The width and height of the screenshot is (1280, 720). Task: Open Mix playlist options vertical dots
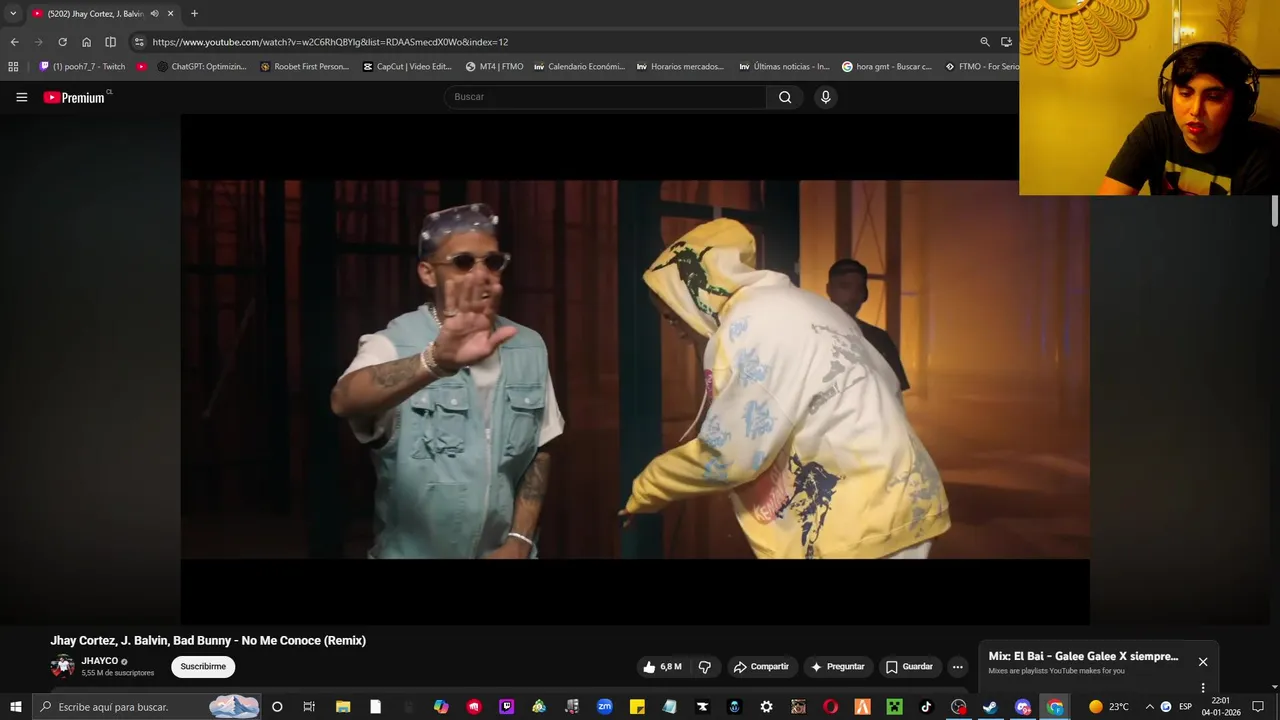(1203, 688)
